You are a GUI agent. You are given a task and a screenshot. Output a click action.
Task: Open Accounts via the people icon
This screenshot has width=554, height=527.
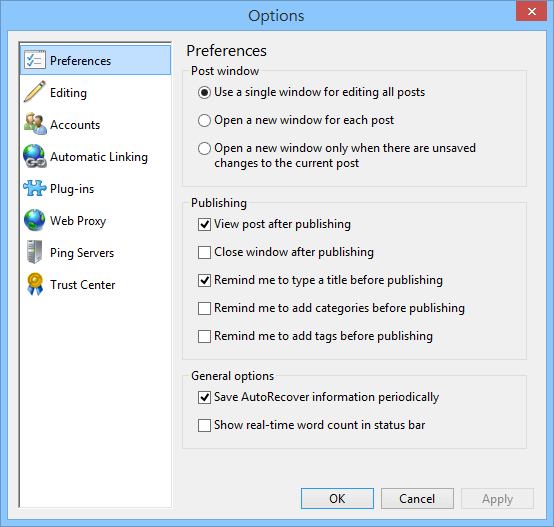click(x=35, y=124)
